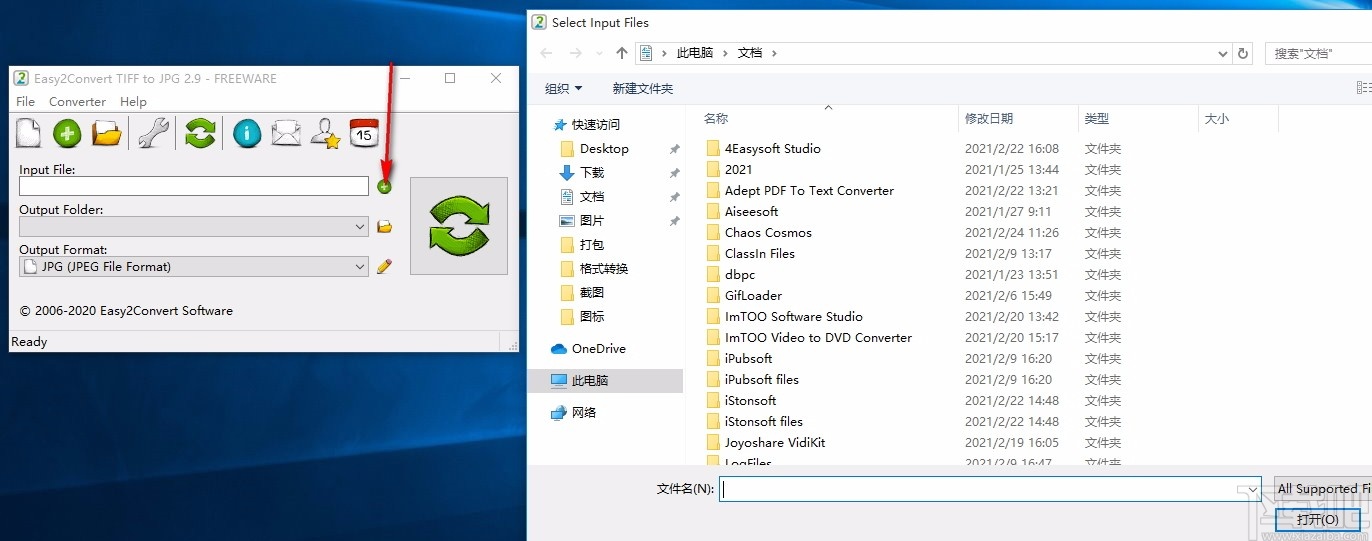The image size is (1372, 541).
Task: Expand the Output Folder dropdown
Action: click(360, 227)
